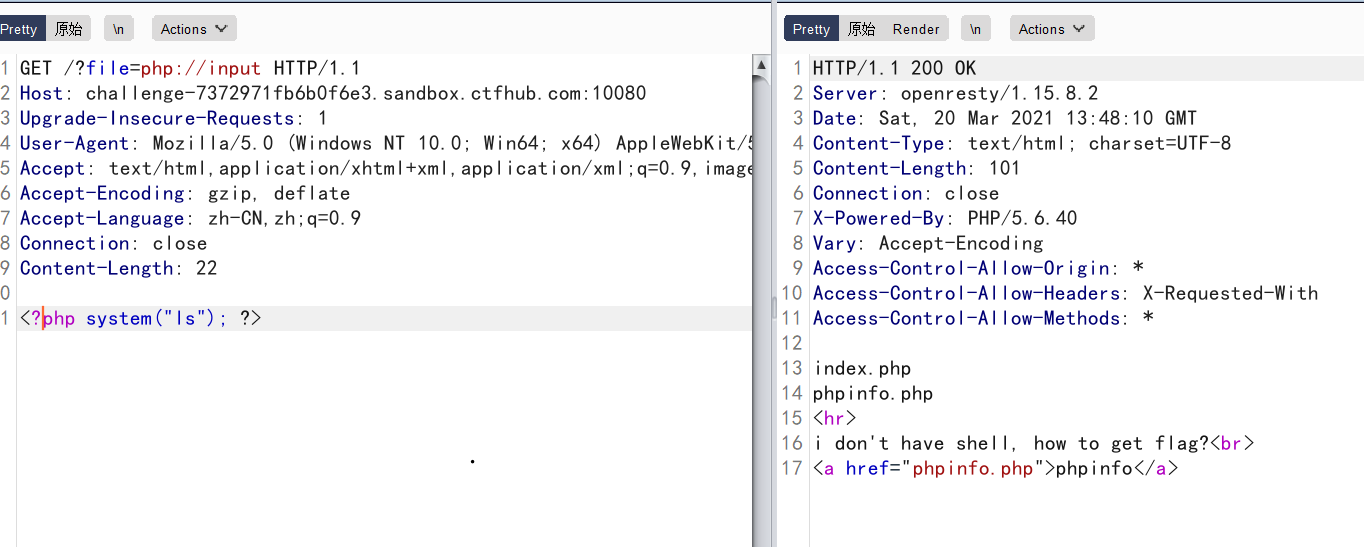Click phpinfo.php on line 14
The width and height of the screenshot is (1364, 547).
tap(872, 393)
